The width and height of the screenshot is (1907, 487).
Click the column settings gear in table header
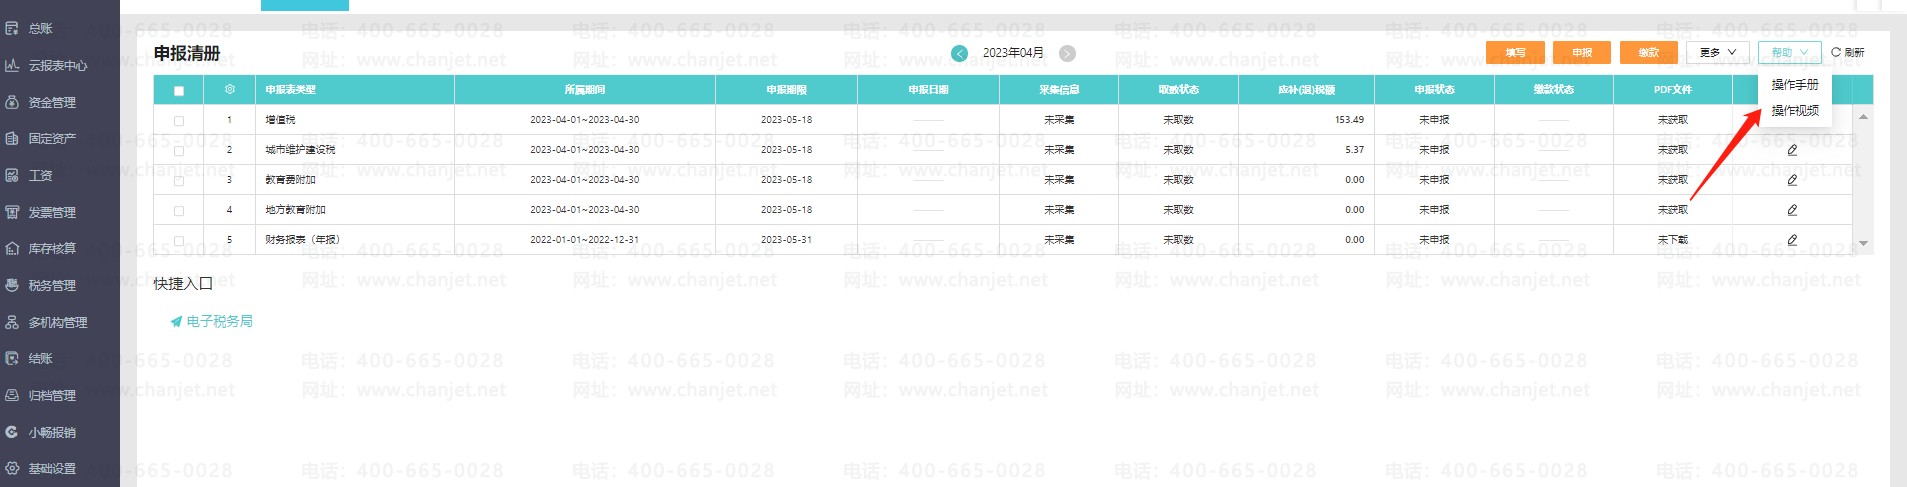point(230,90)
